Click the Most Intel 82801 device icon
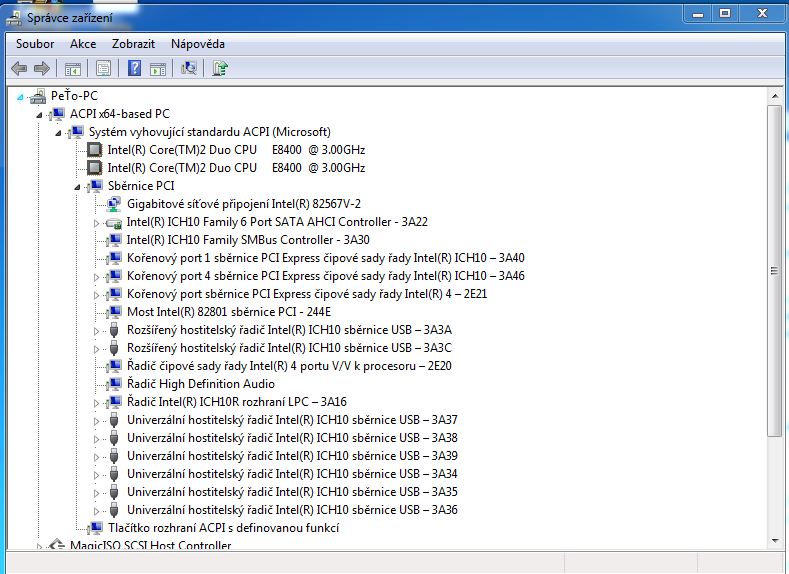 [x=114, y=312]
